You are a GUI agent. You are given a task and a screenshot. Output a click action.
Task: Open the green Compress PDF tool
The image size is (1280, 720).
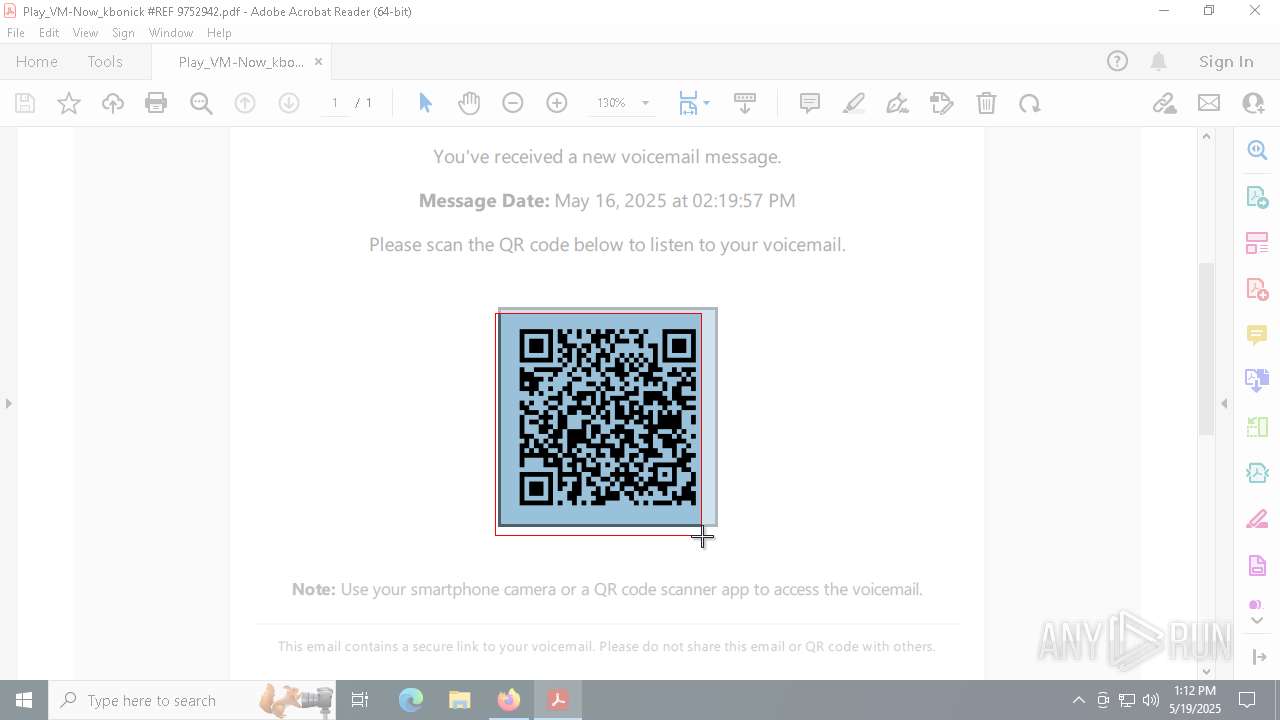pyautogui.click(x=1257, y=427)
